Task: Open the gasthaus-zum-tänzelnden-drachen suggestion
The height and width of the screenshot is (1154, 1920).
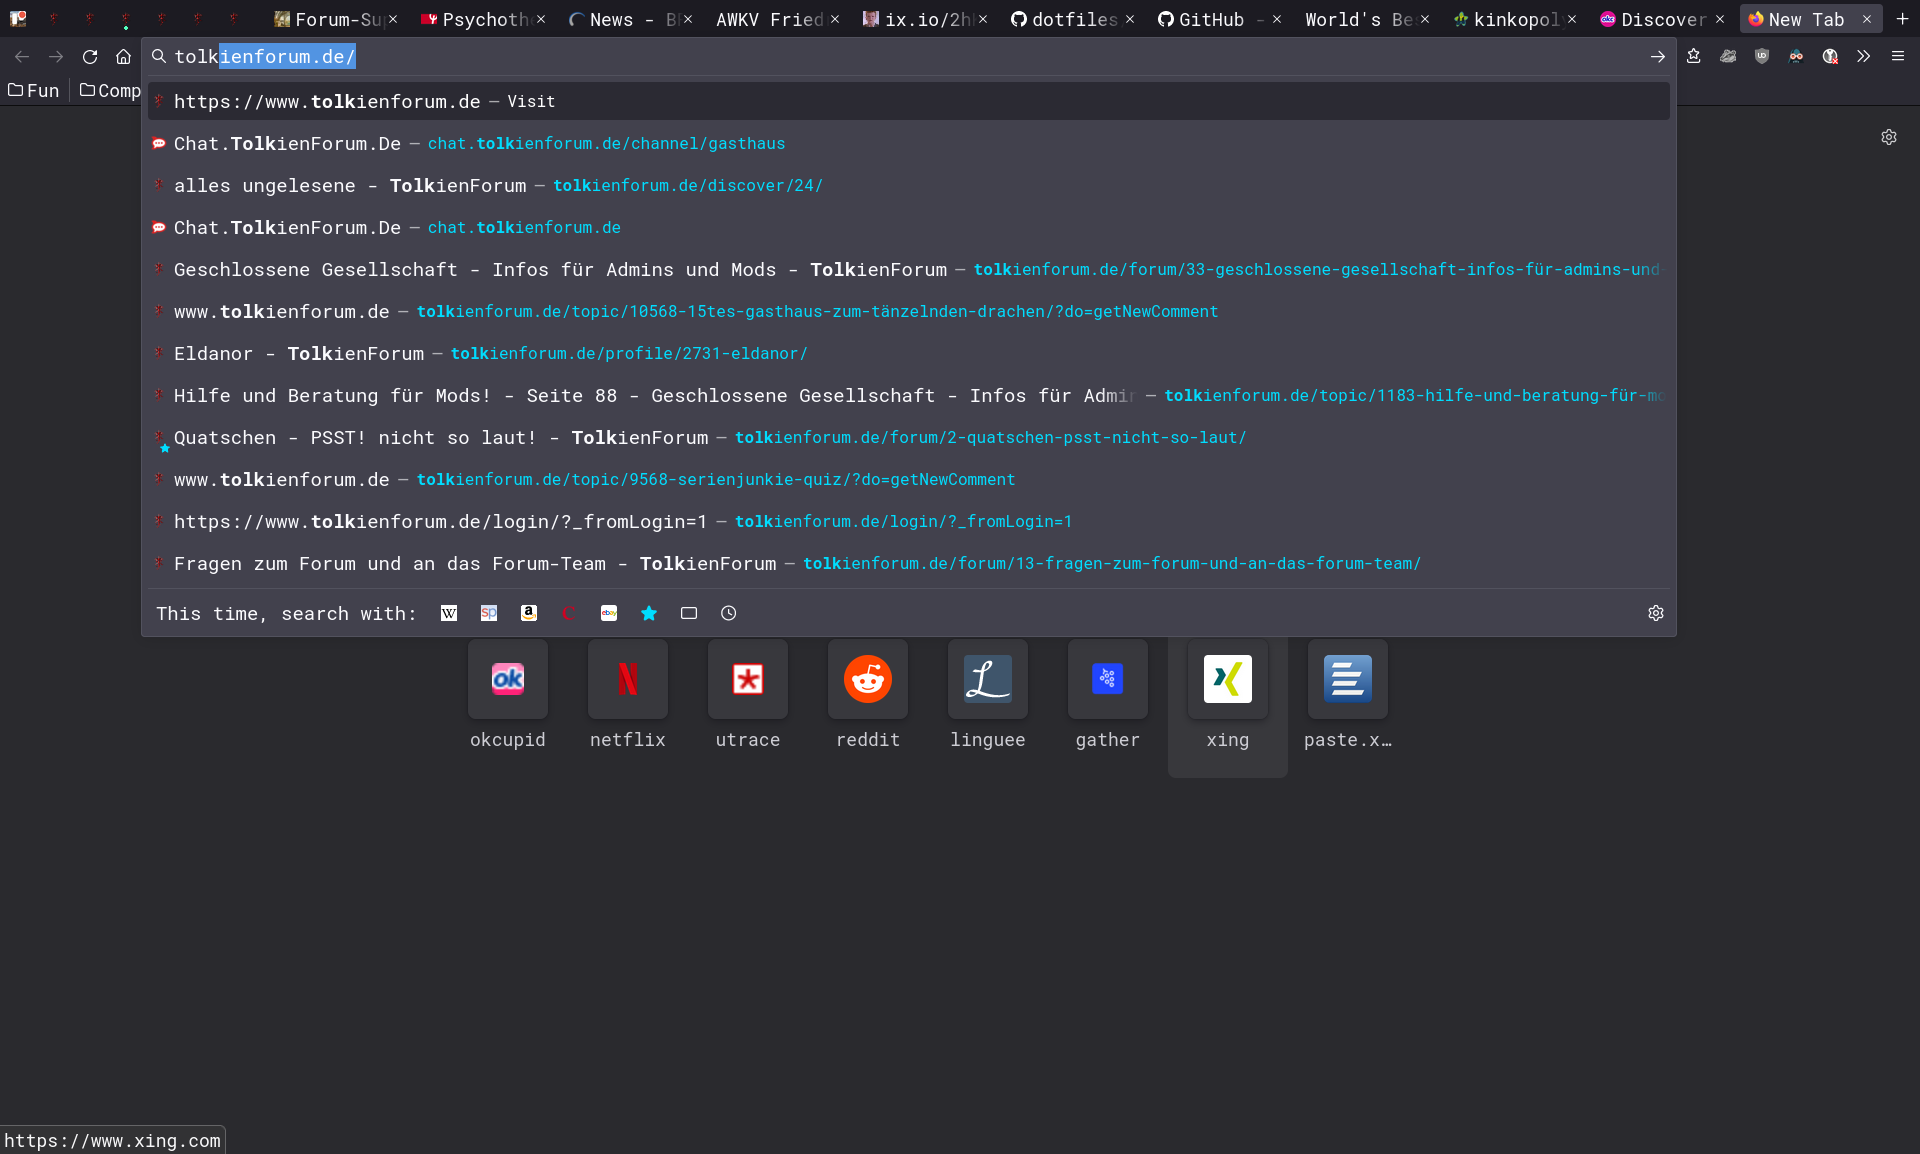Action: (x=908, y=311)
